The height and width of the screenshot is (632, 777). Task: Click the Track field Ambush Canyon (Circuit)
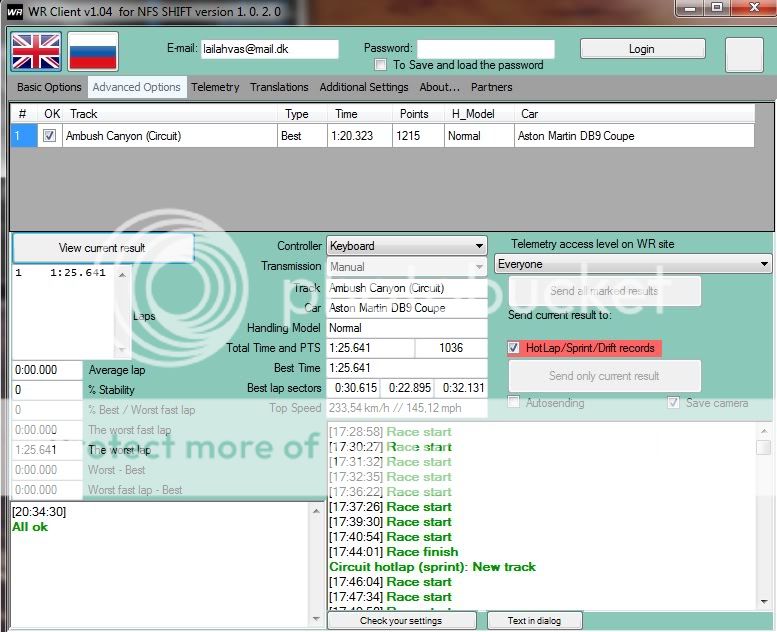click(x=407, y=288)
